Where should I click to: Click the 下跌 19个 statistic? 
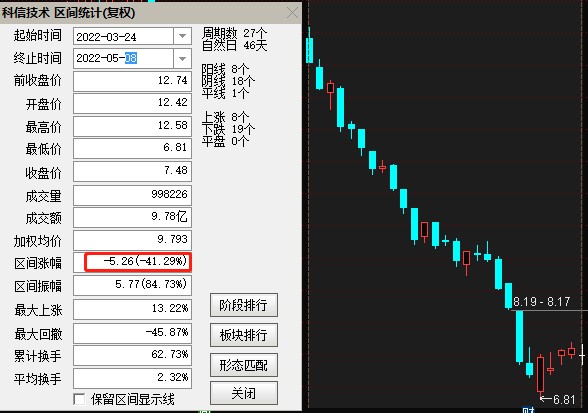228,129
